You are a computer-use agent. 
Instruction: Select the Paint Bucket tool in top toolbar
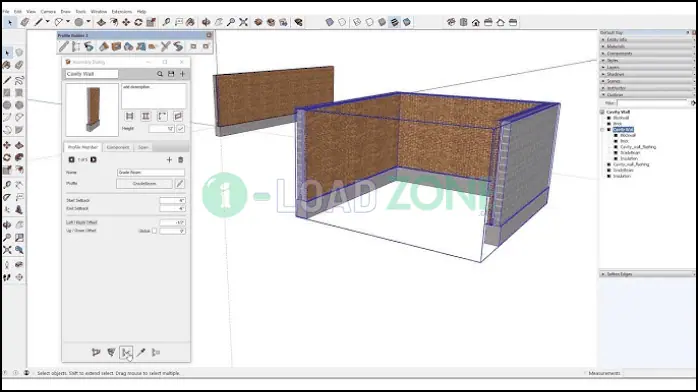coord(191,22)
